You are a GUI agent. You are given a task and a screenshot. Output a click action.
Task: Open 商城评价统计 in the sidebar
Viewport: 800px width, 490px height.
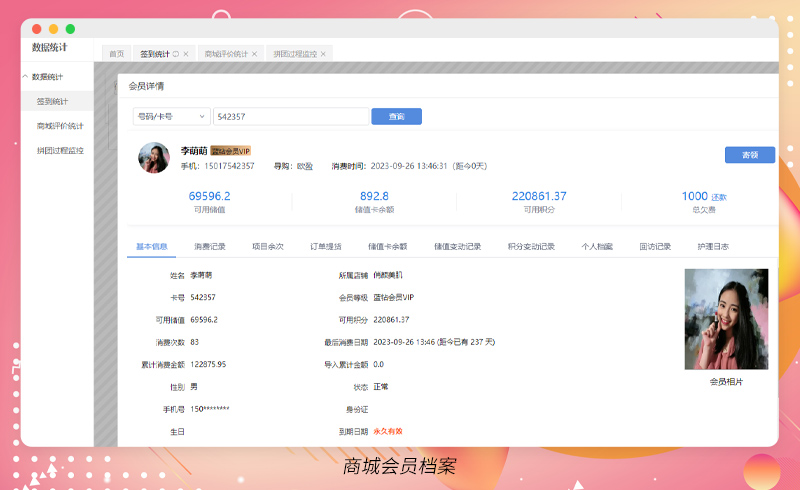pos(60,126)
